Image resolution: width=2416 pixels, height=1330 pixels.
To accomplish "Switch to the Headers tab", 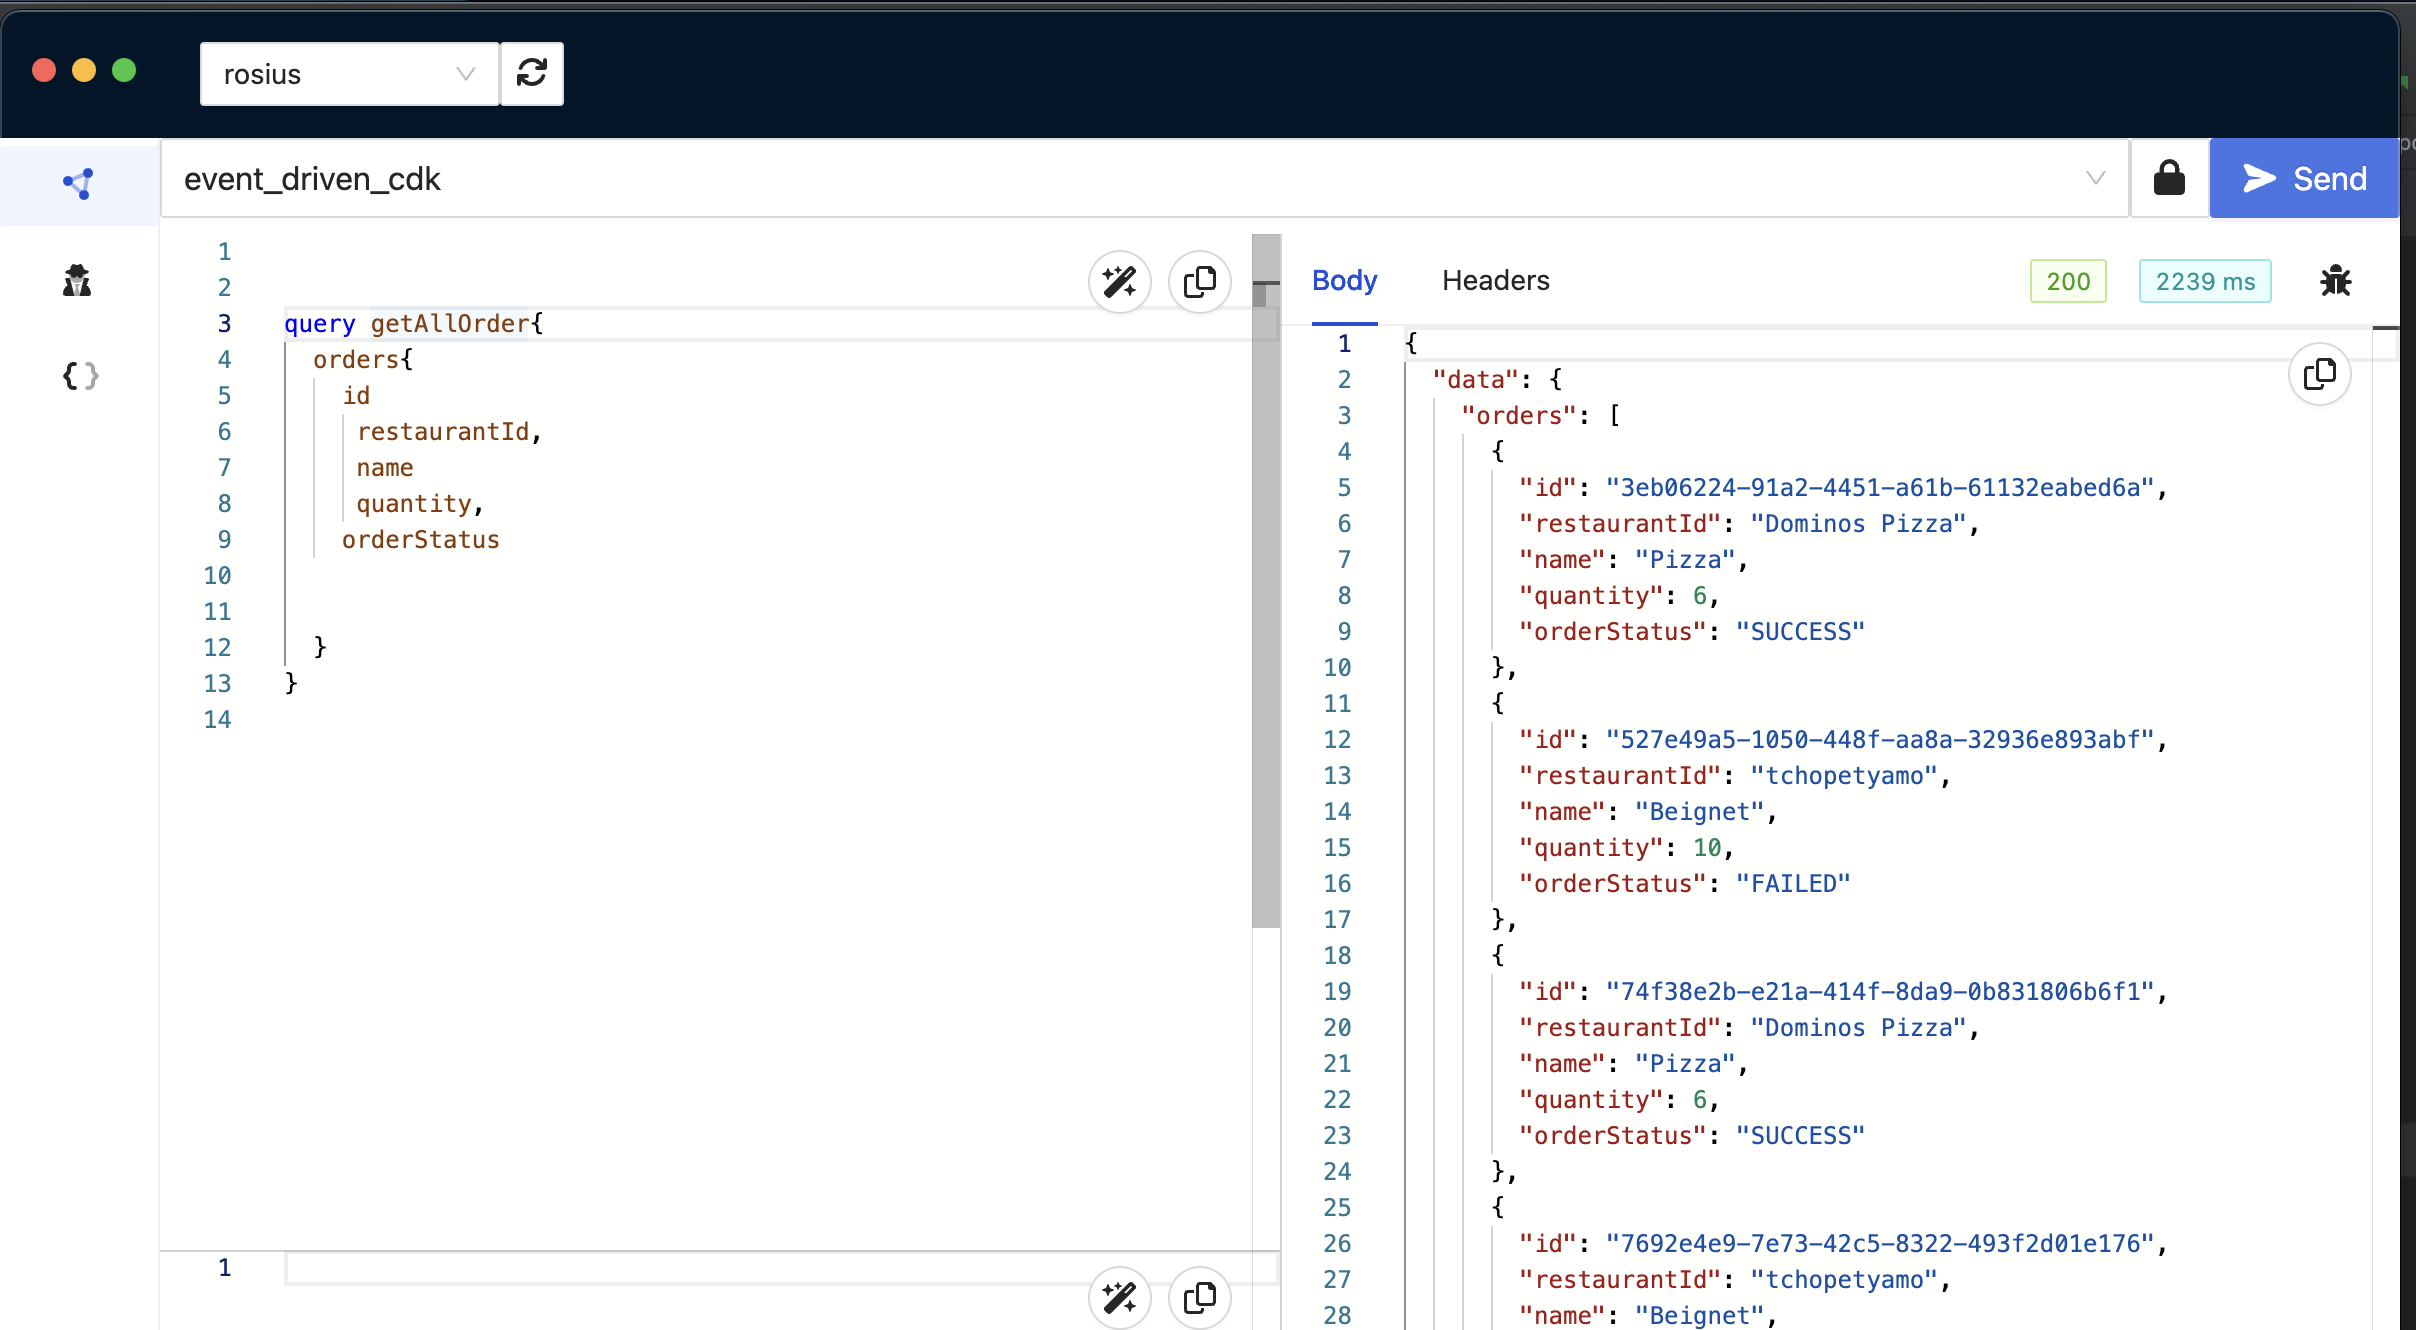I will 1495,281.
